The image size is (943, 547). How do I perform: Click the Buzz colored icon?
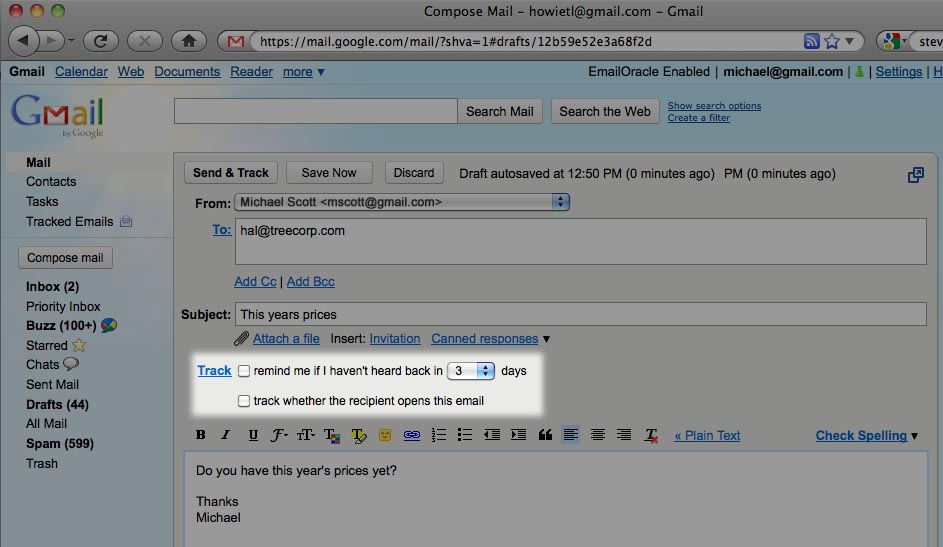[x=109, y=326]
